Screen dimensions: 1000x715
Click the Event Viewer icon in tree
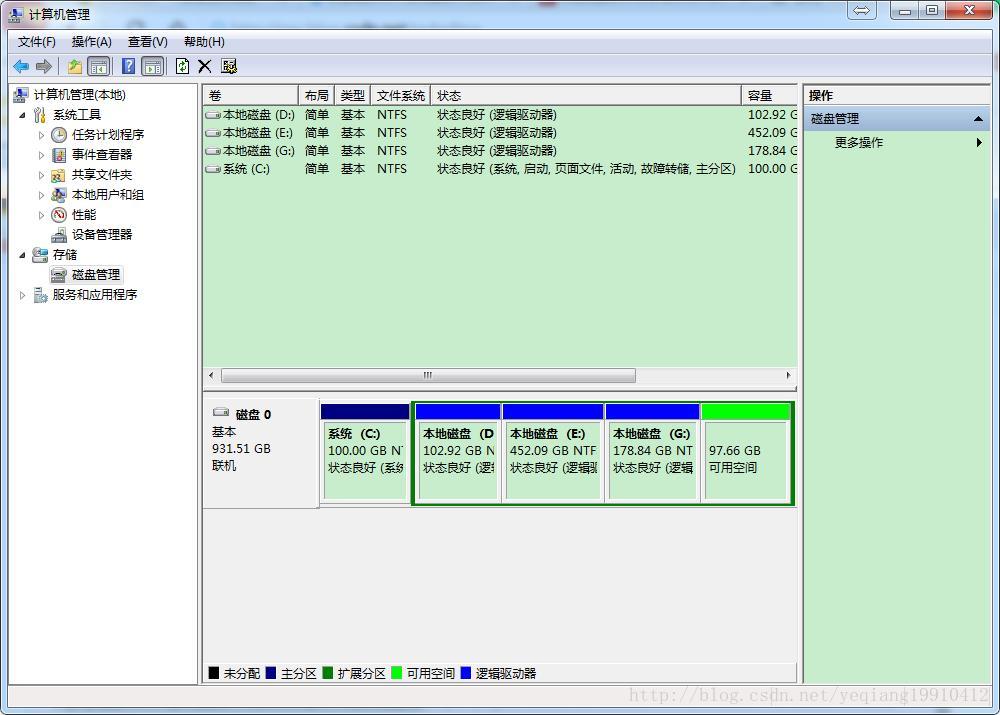coord(59,155)
